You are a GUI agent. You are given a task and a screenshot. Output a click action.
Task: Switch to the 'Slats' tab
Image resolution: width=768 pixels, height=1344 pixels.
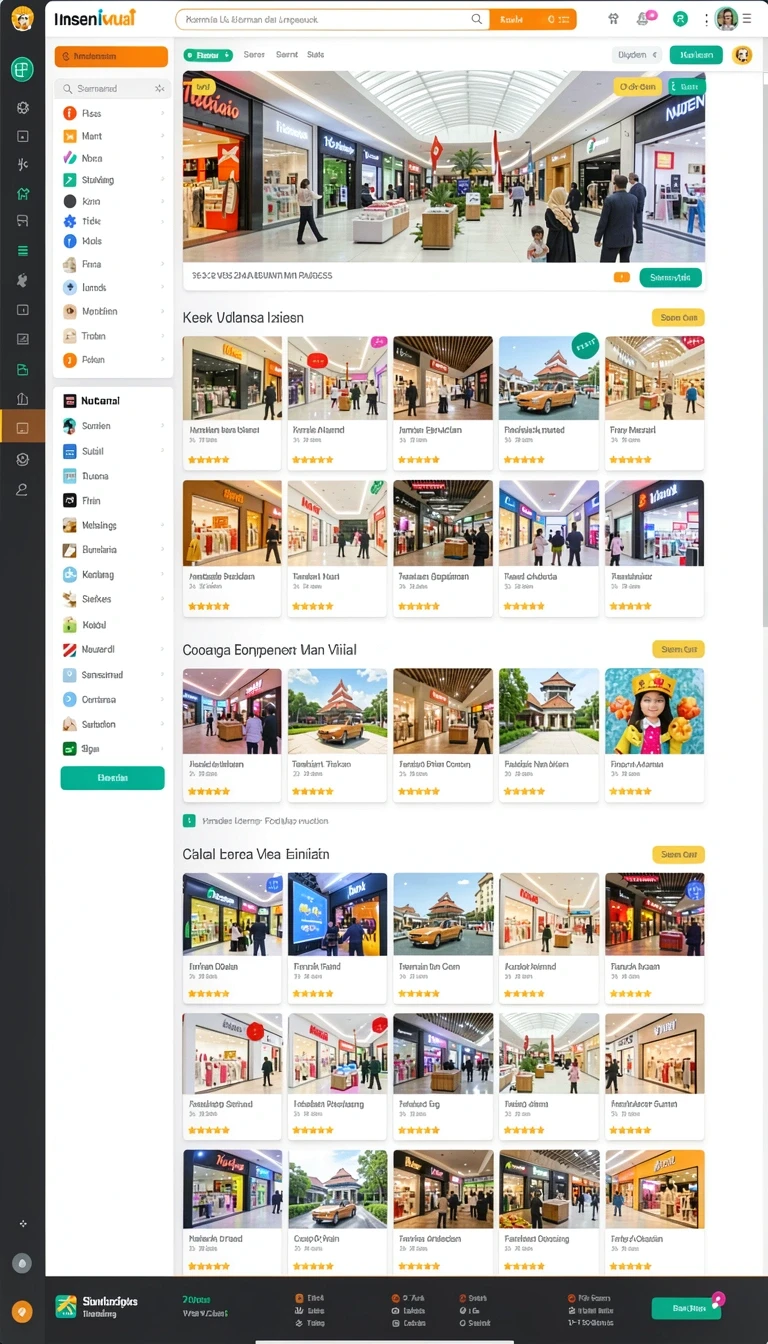tap(315, 55)
